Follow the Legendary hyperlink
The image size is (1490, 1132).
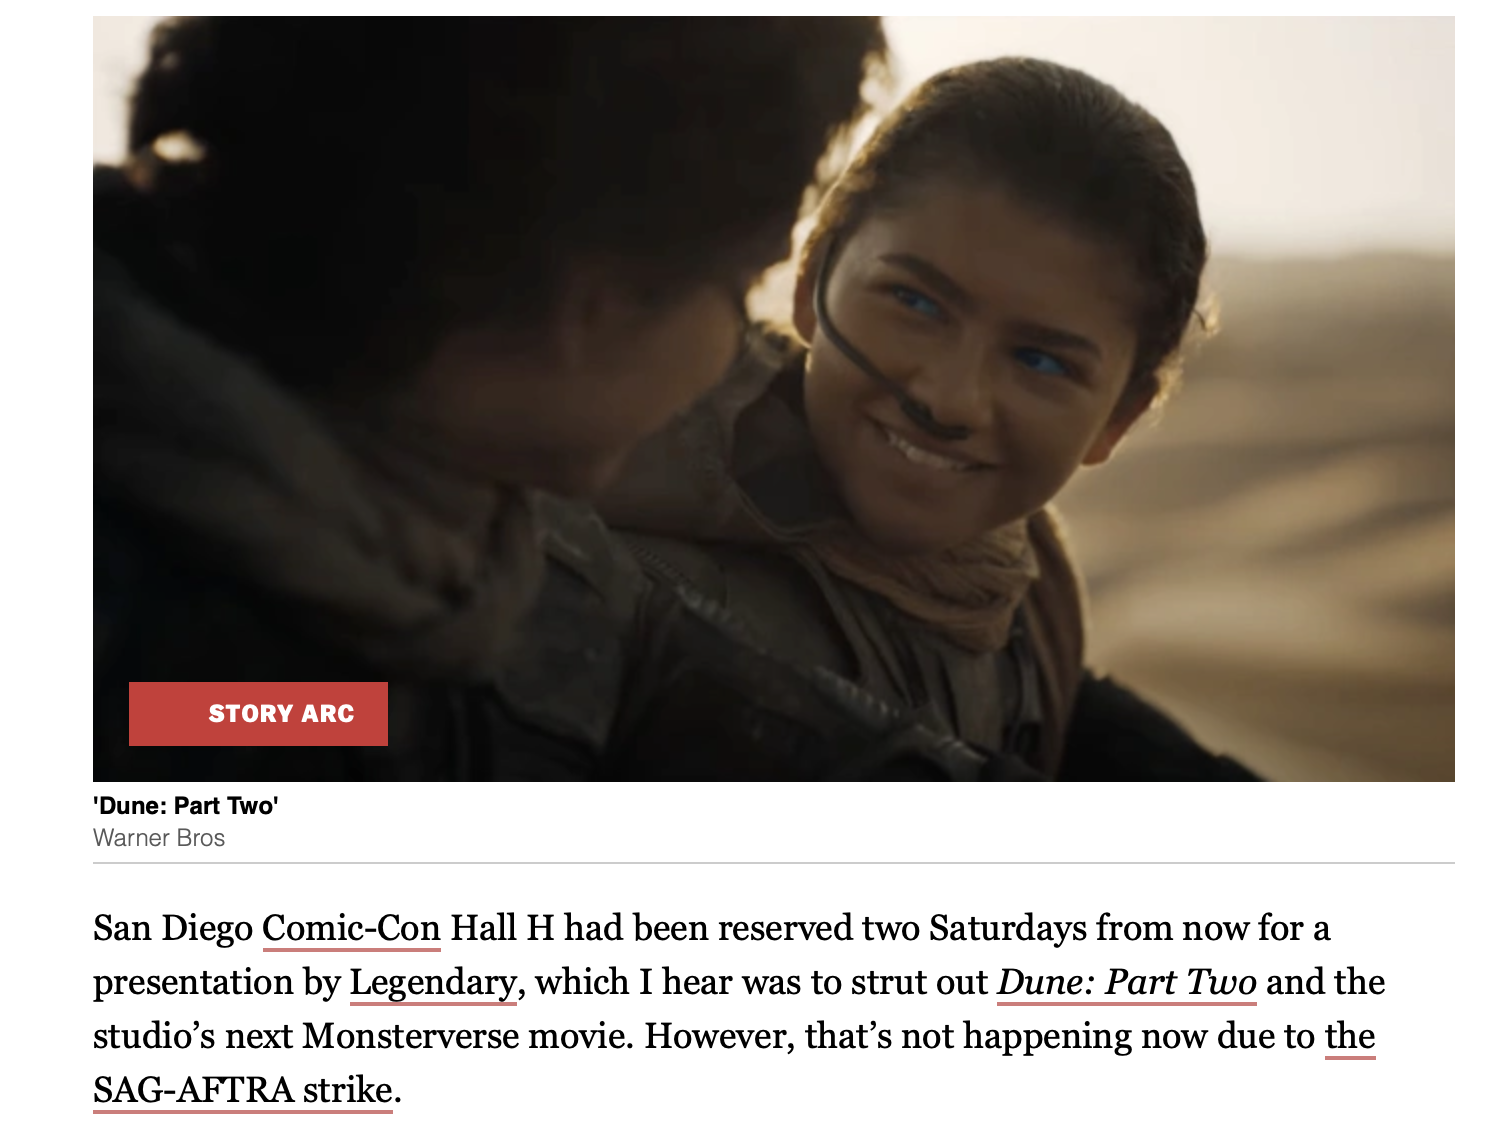432,983
